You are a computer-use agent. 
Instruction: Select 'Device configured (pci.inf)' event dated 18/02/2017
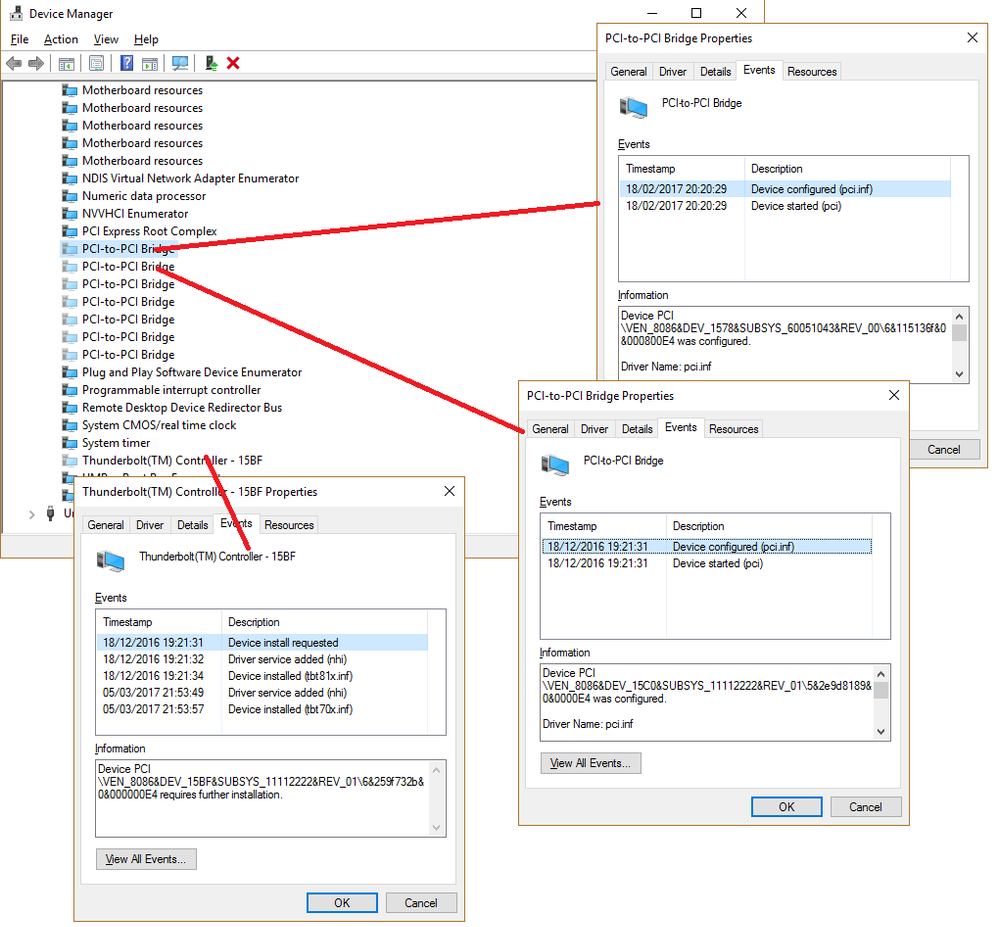pos(785,189)
